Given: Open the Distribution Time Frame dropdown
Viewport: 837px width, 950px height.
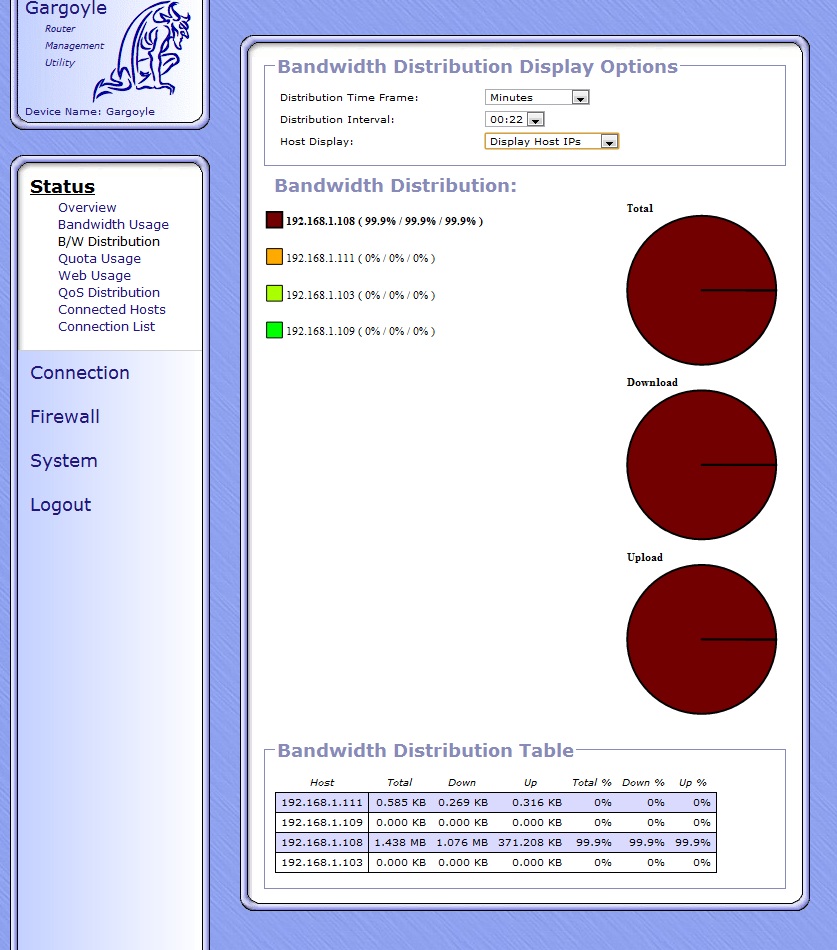Looking at the screenshot, I should point(537,98).
